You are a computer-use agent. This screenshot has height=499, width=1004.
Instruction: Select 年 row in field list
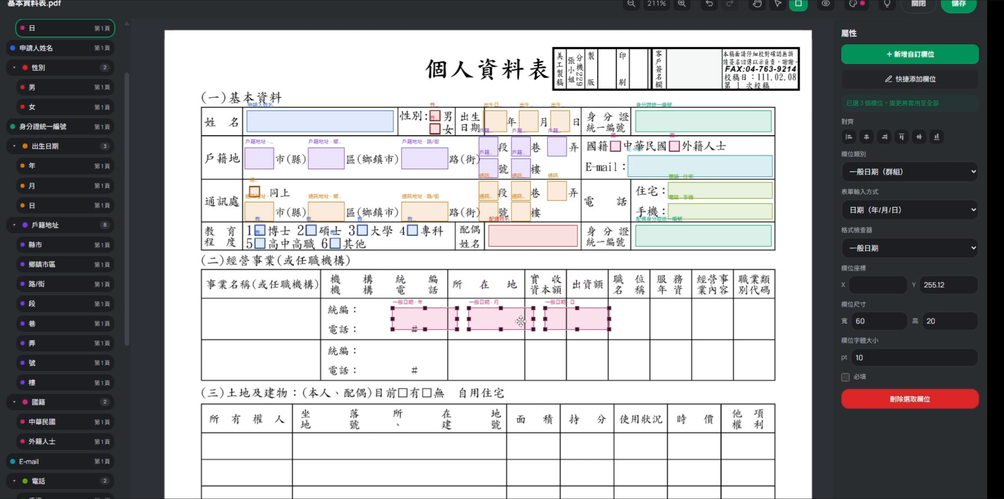[65, 166]
